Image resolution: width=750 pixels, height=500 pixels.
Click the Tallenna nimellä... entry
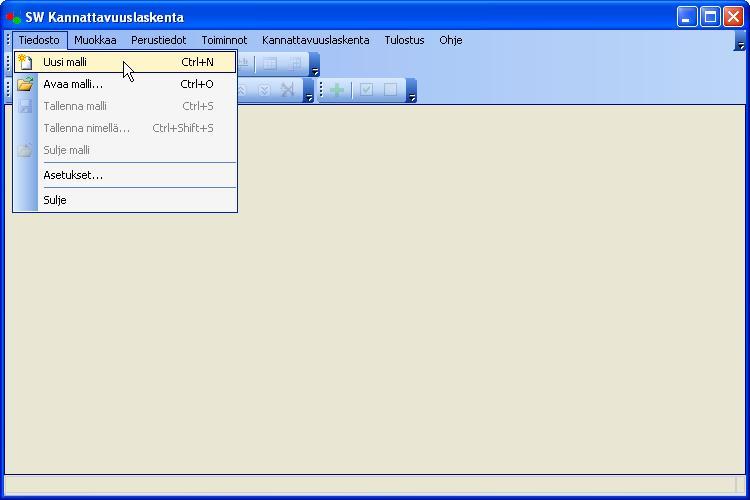click(125, 128)
